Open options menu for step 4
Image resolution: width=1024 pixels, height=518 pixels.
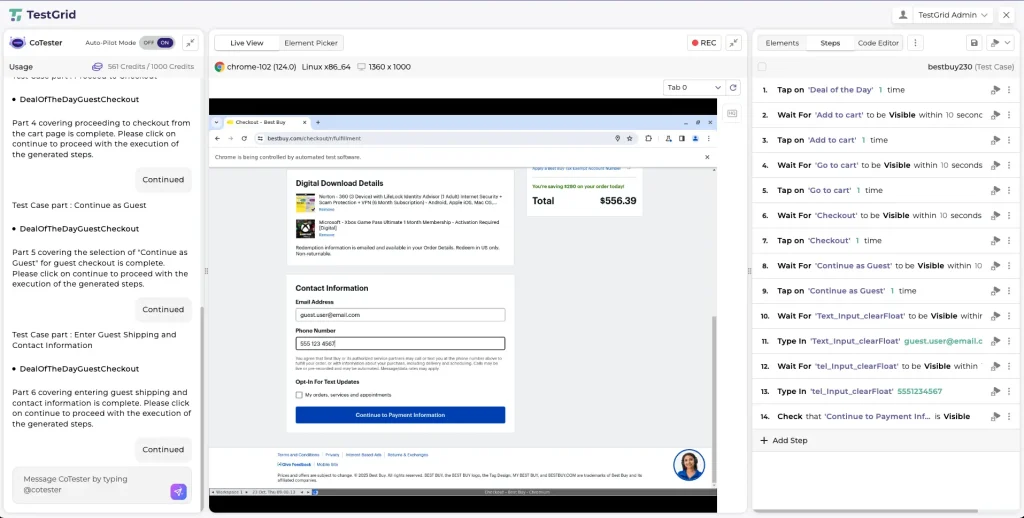click(x=1008, y=165)
